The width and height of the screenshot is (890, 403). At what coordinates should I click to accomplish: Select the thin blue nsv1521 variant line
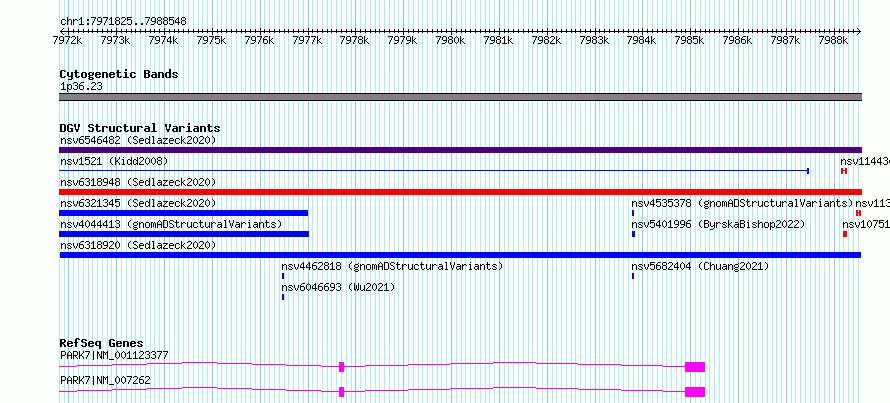(x=434, y=171)
